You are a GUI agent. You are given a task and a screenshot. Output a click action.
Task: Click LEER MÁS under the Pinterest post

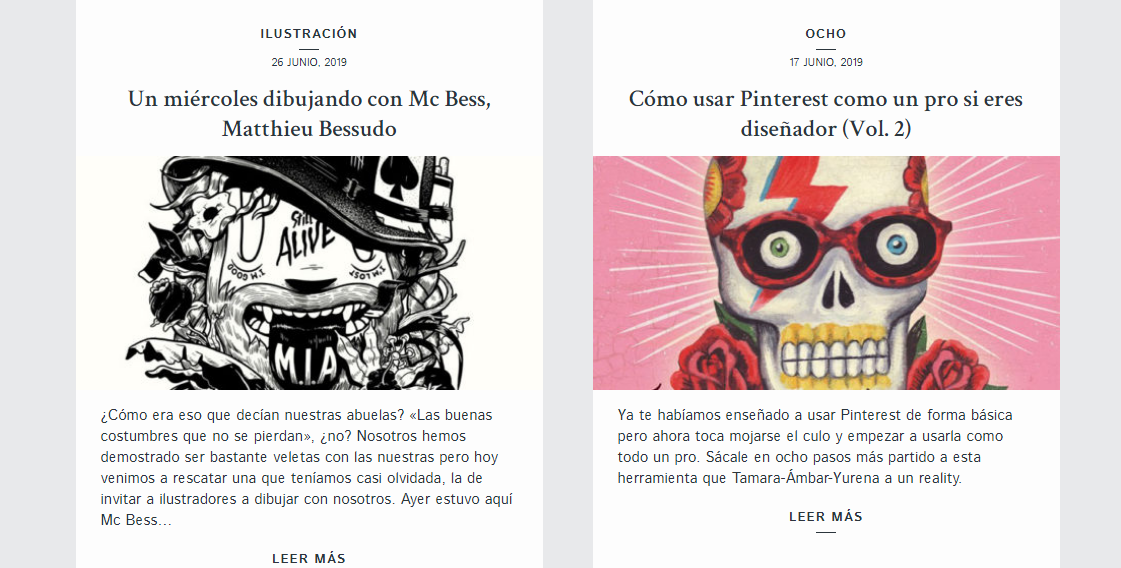[826, 516]
